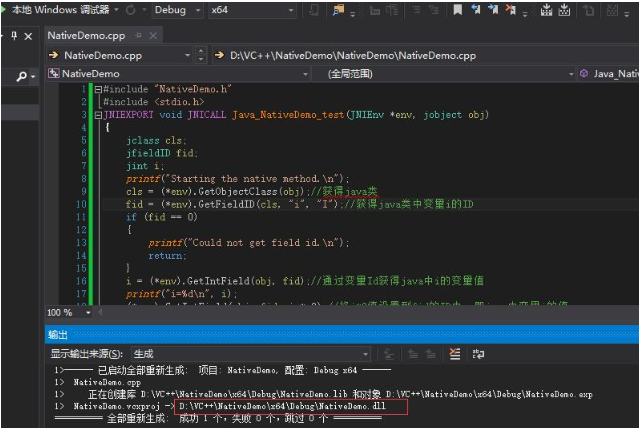The height and width of the screenshot is (428, 639).
Task: Click the up/down stepper beside file dropdown
Action: pos(201,55)
